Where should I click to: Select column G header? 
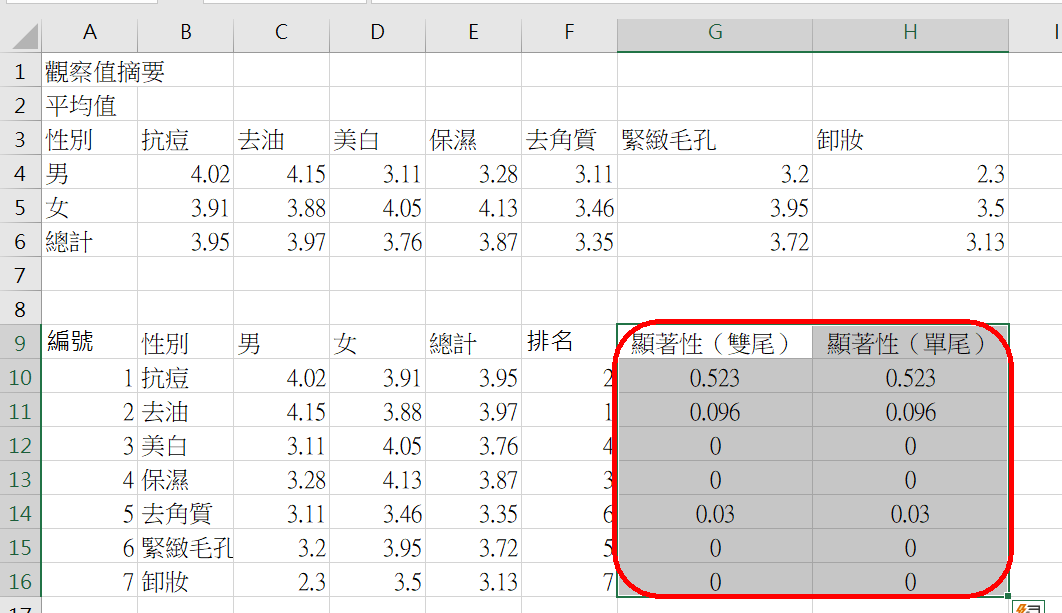714,33
